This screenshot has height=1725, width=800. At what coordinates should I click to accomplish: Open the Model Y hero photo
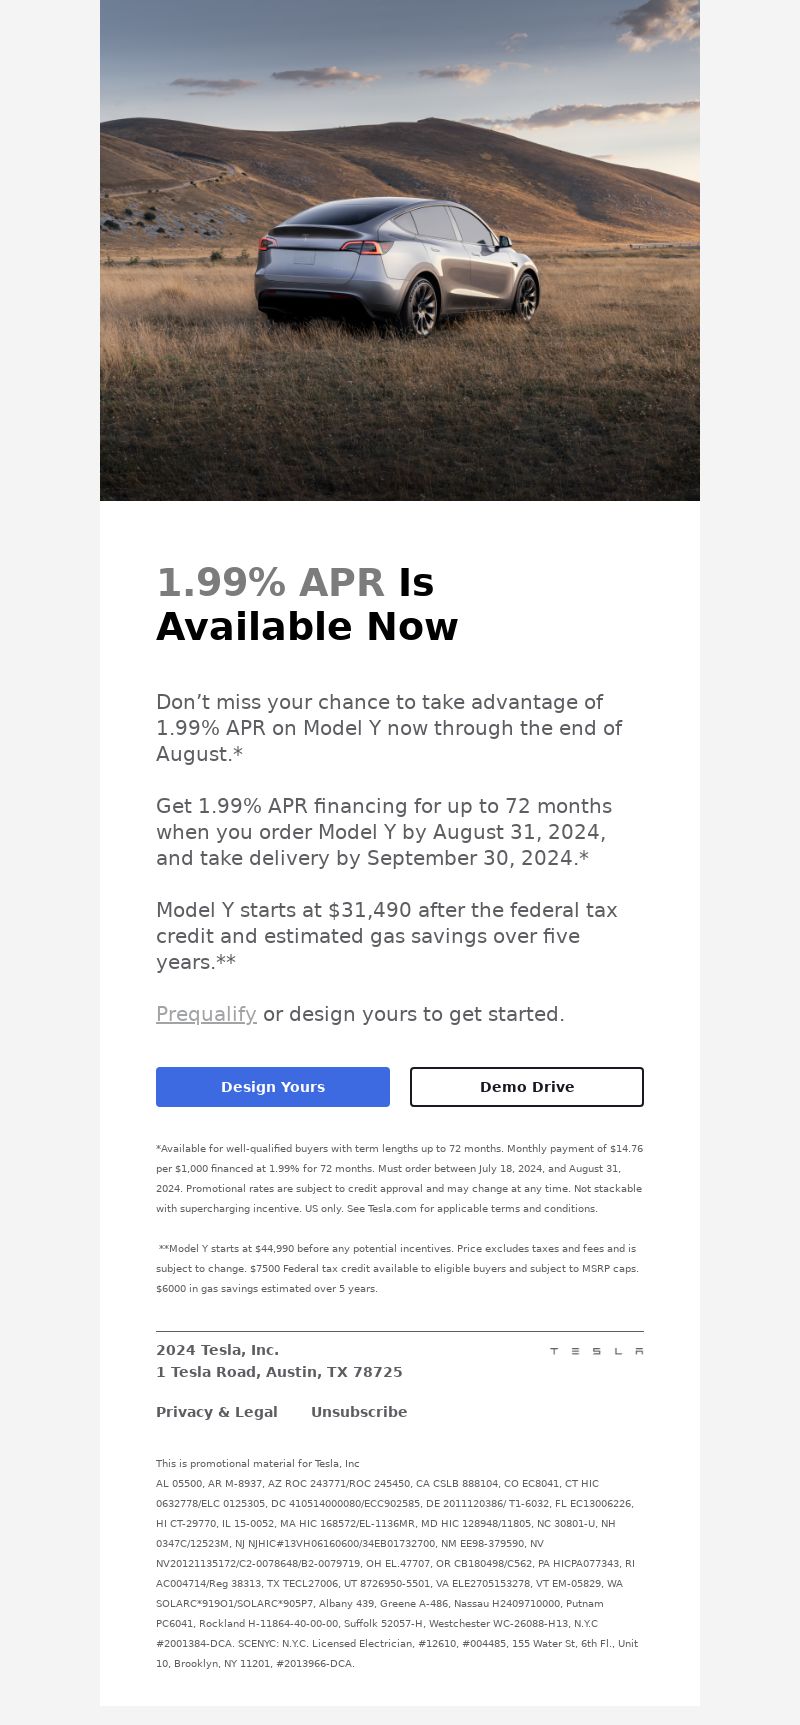tap(400, 250)
